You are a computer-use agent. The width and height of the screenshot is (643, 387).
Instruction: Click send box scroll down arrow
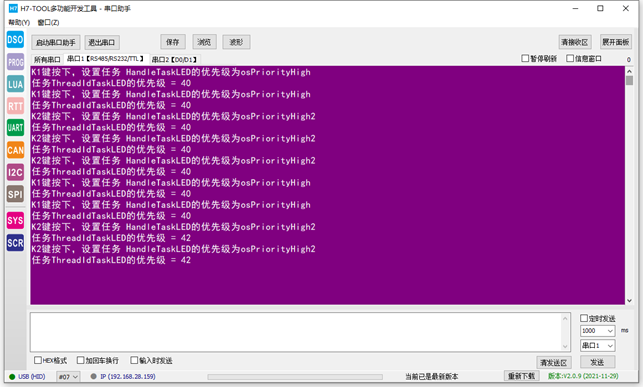coord(565,346)
